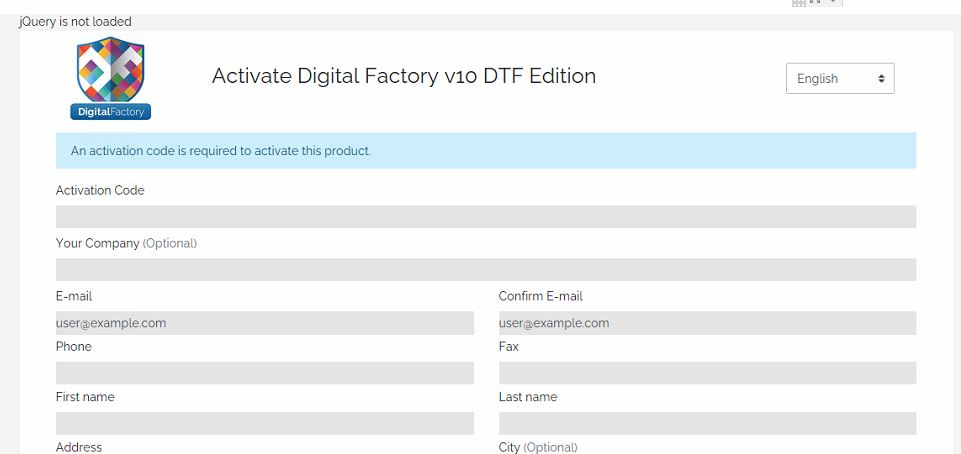Click the activation code required info banner
This screenshot has width=961, height=454.
[486, 151]
